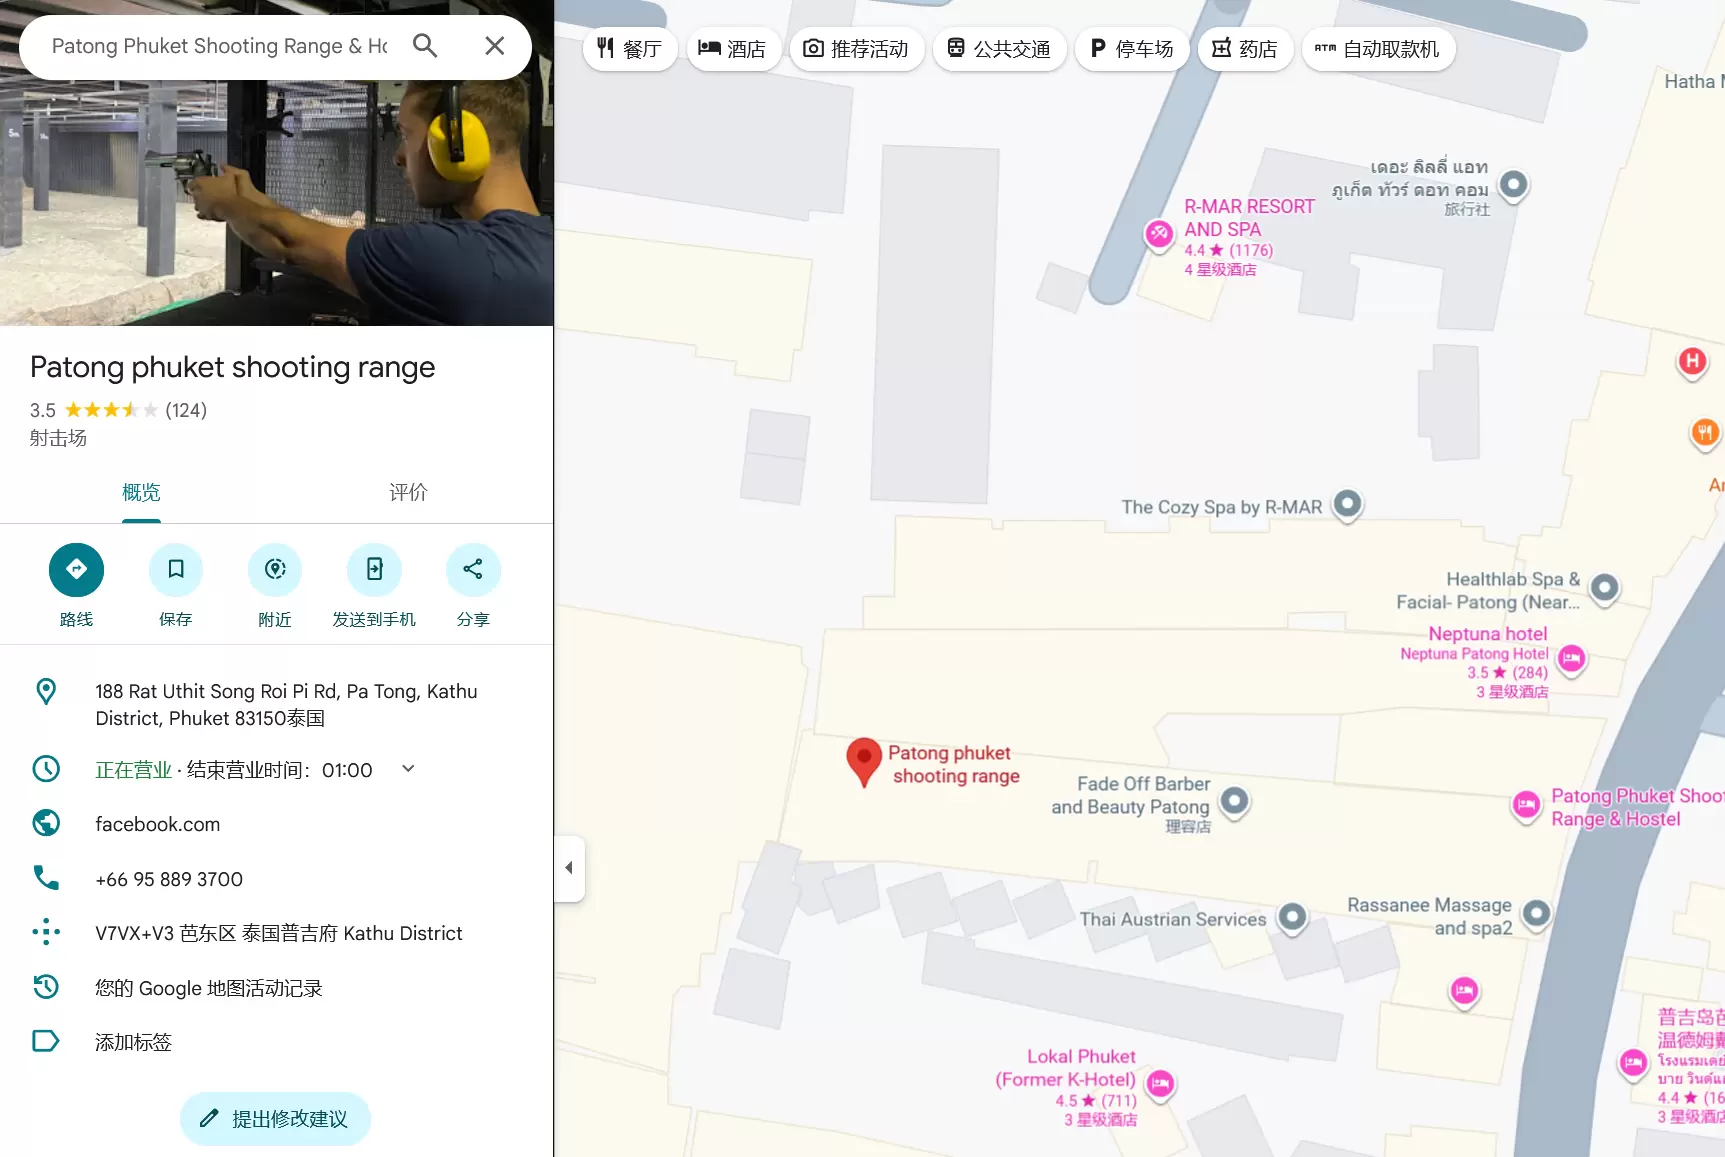Collapse the side panel with the arrow
This screenshot has height=1157, width=1725.
pos(569,868)
